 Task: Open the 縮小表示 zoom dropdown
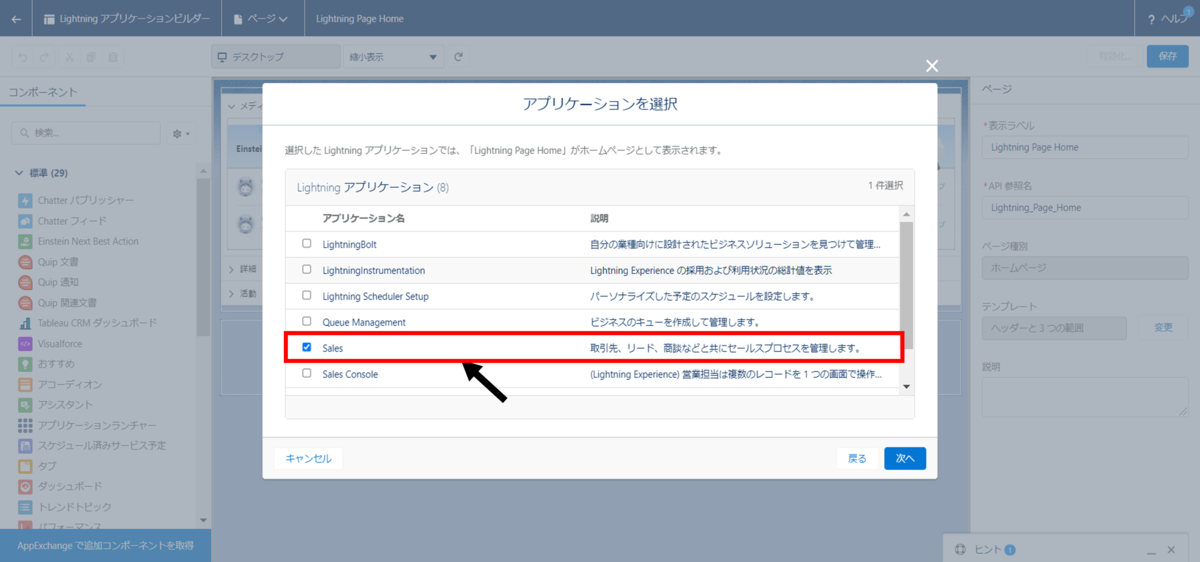click(393, 57)
